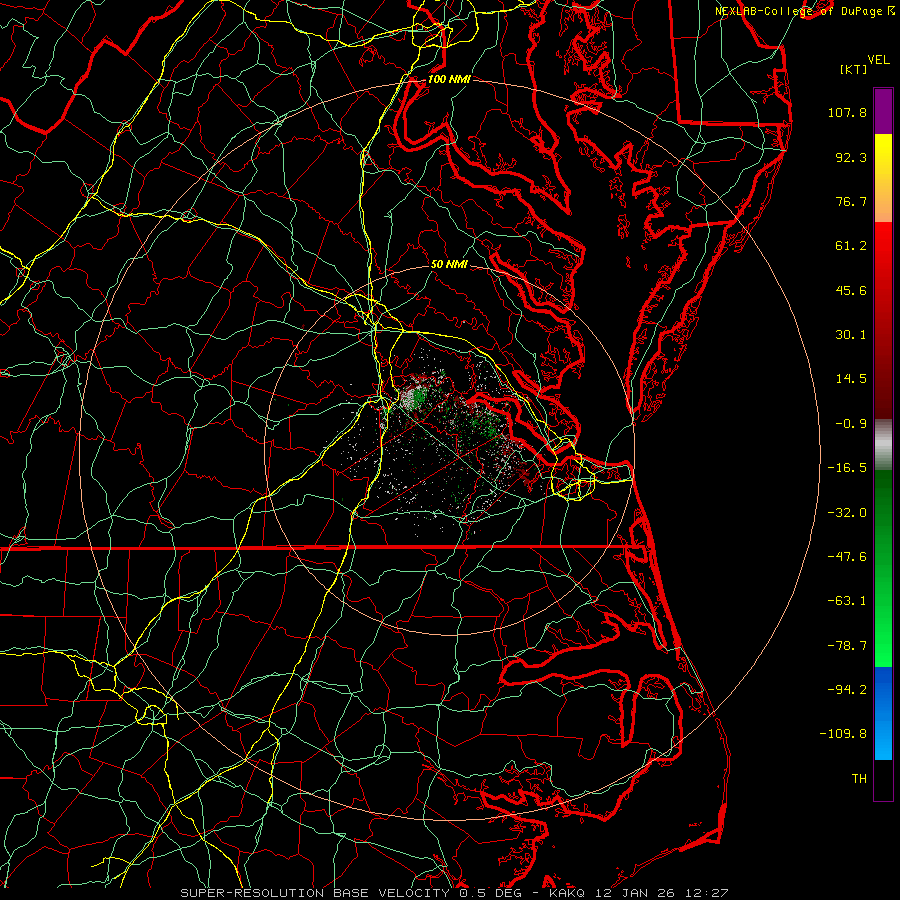Click the blue segment of the velocity color bar

(883, 713)
